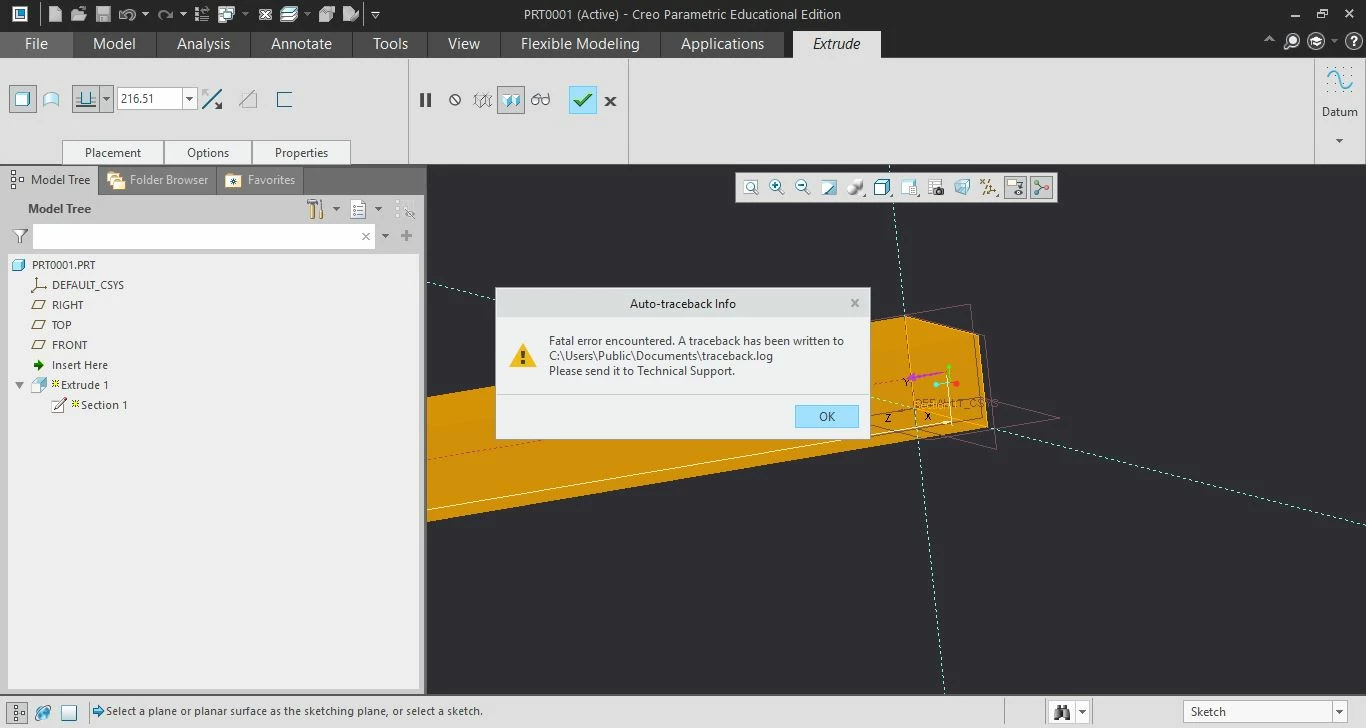Click the binoculars Find icon in status bar
The height and width of the screenshot is (728, 1366).
point(1062,712)
